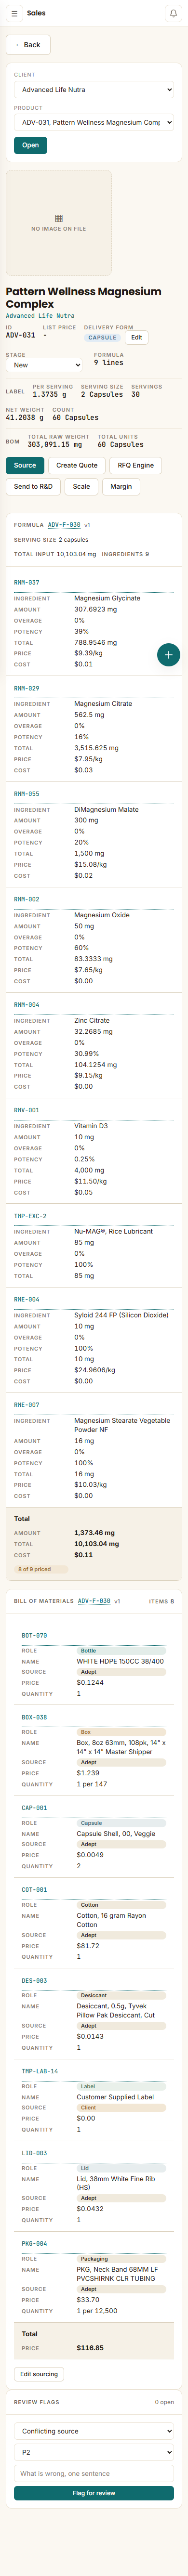Image resolution: width=188 pixels, height=2576 pixels.
Task: Switch to the Source tab
Action: (25, 465)
